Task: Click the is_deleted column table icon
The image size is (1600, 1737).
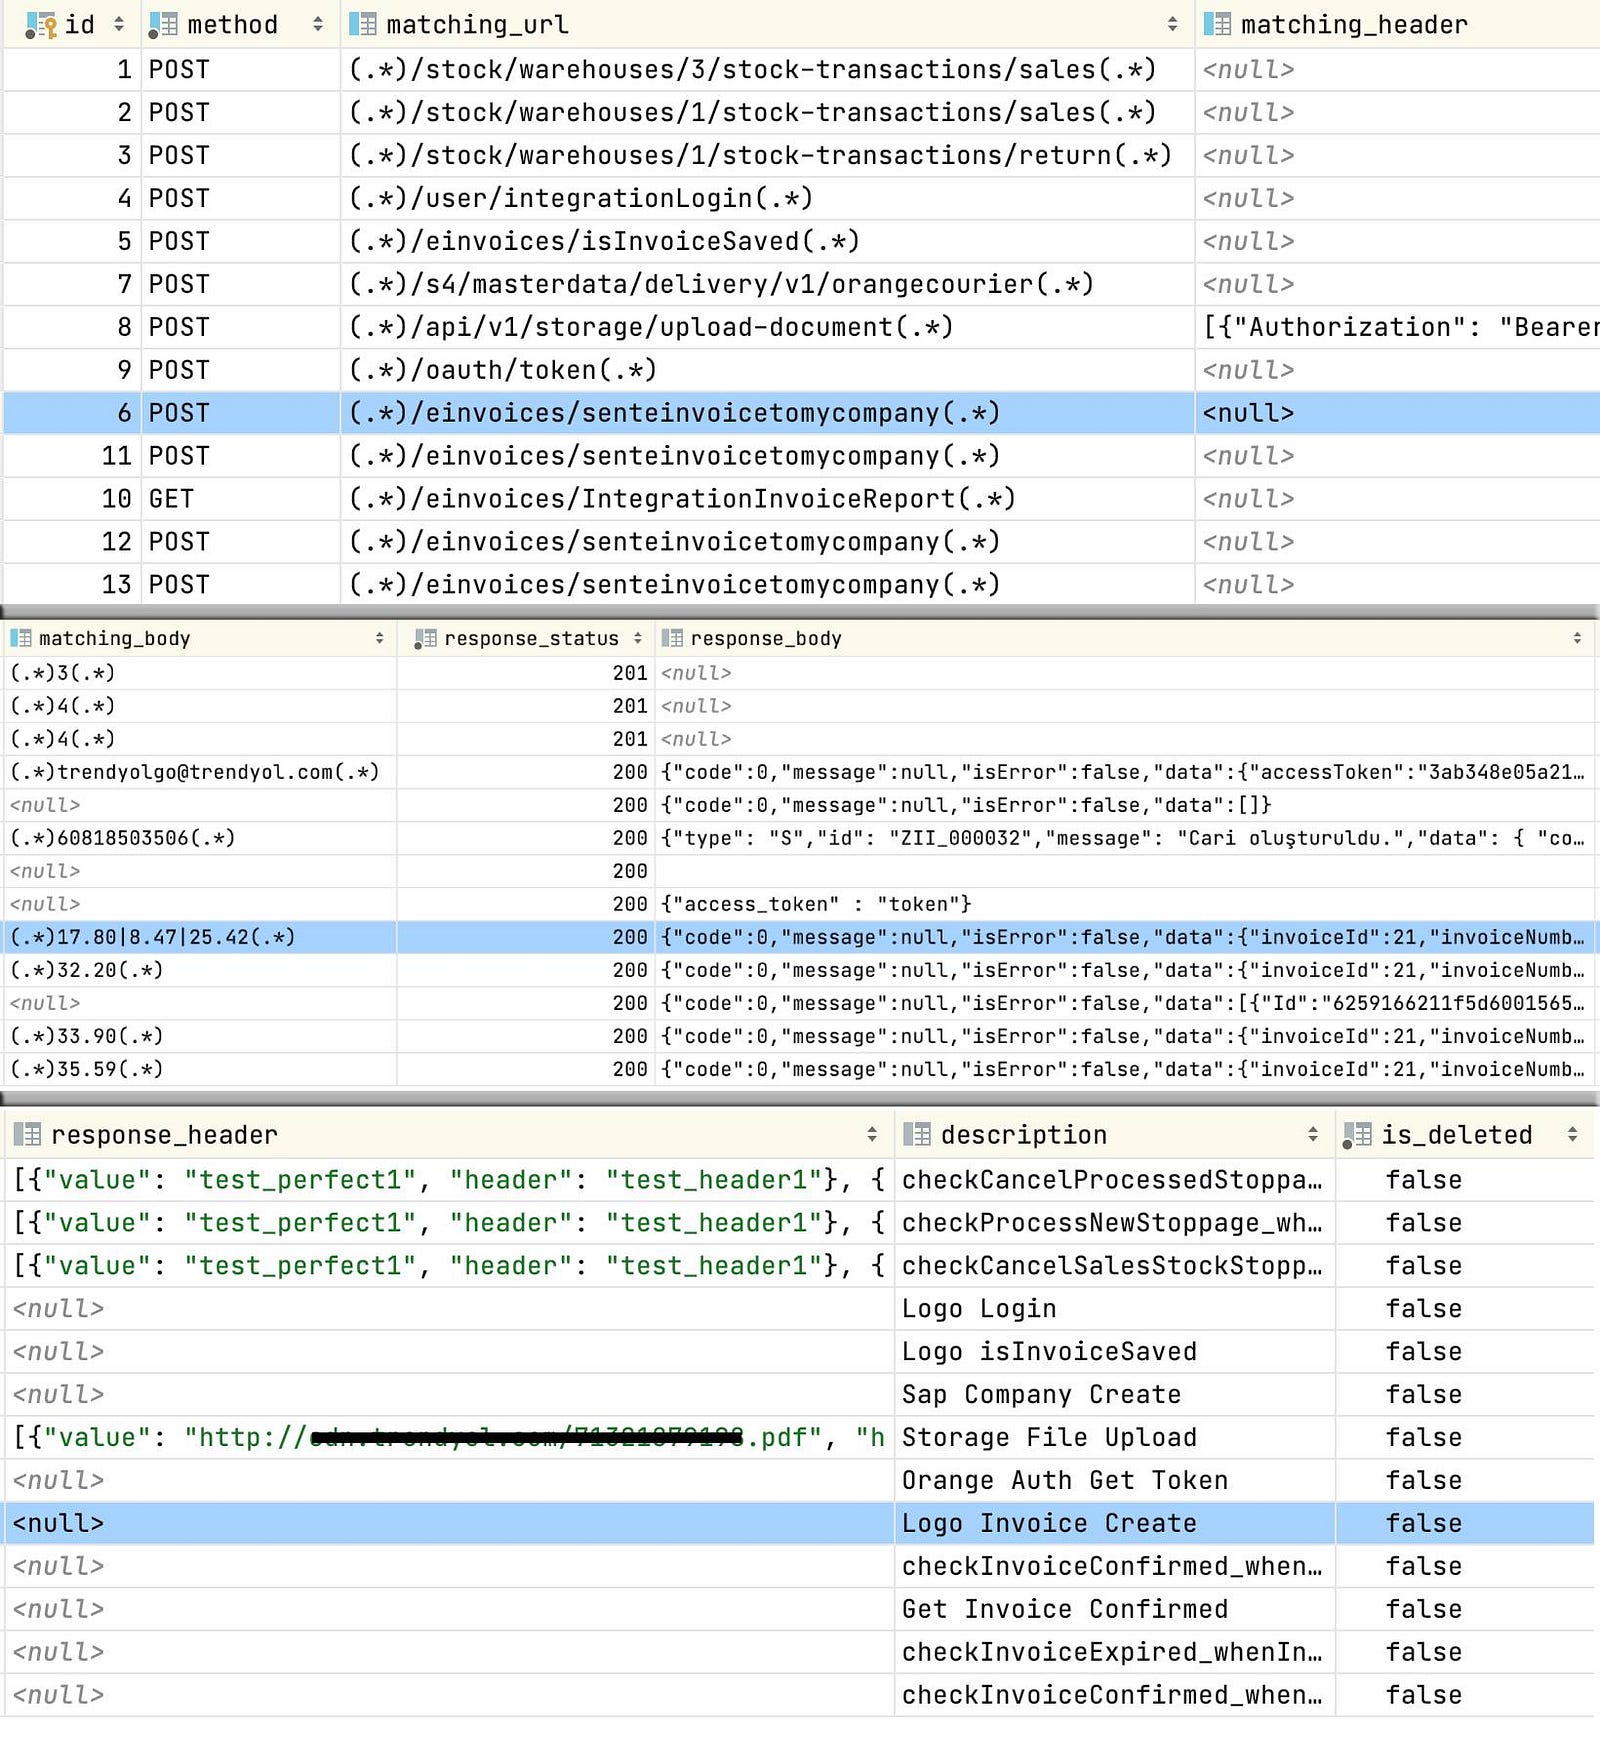Action: pos(1357,1135)
